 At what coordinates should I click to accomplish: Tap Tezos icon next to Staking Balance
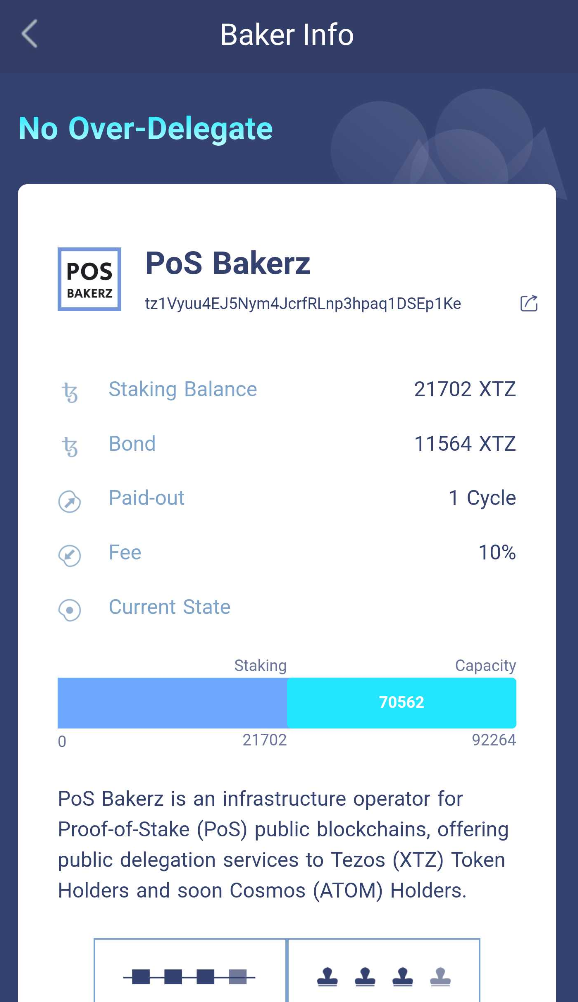70,392
